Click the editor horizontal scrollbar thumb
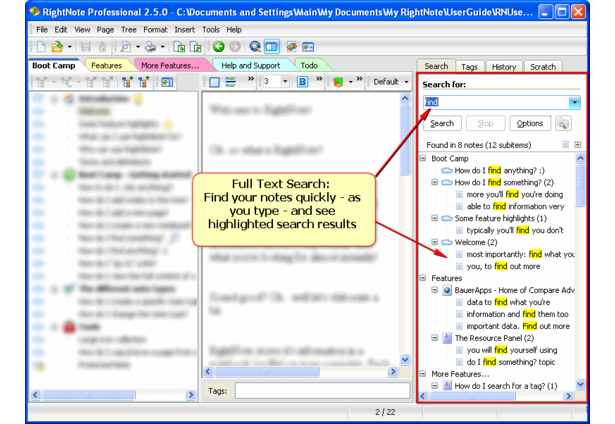This screenshot has height=424, width=615. click(x=267, y=371)
